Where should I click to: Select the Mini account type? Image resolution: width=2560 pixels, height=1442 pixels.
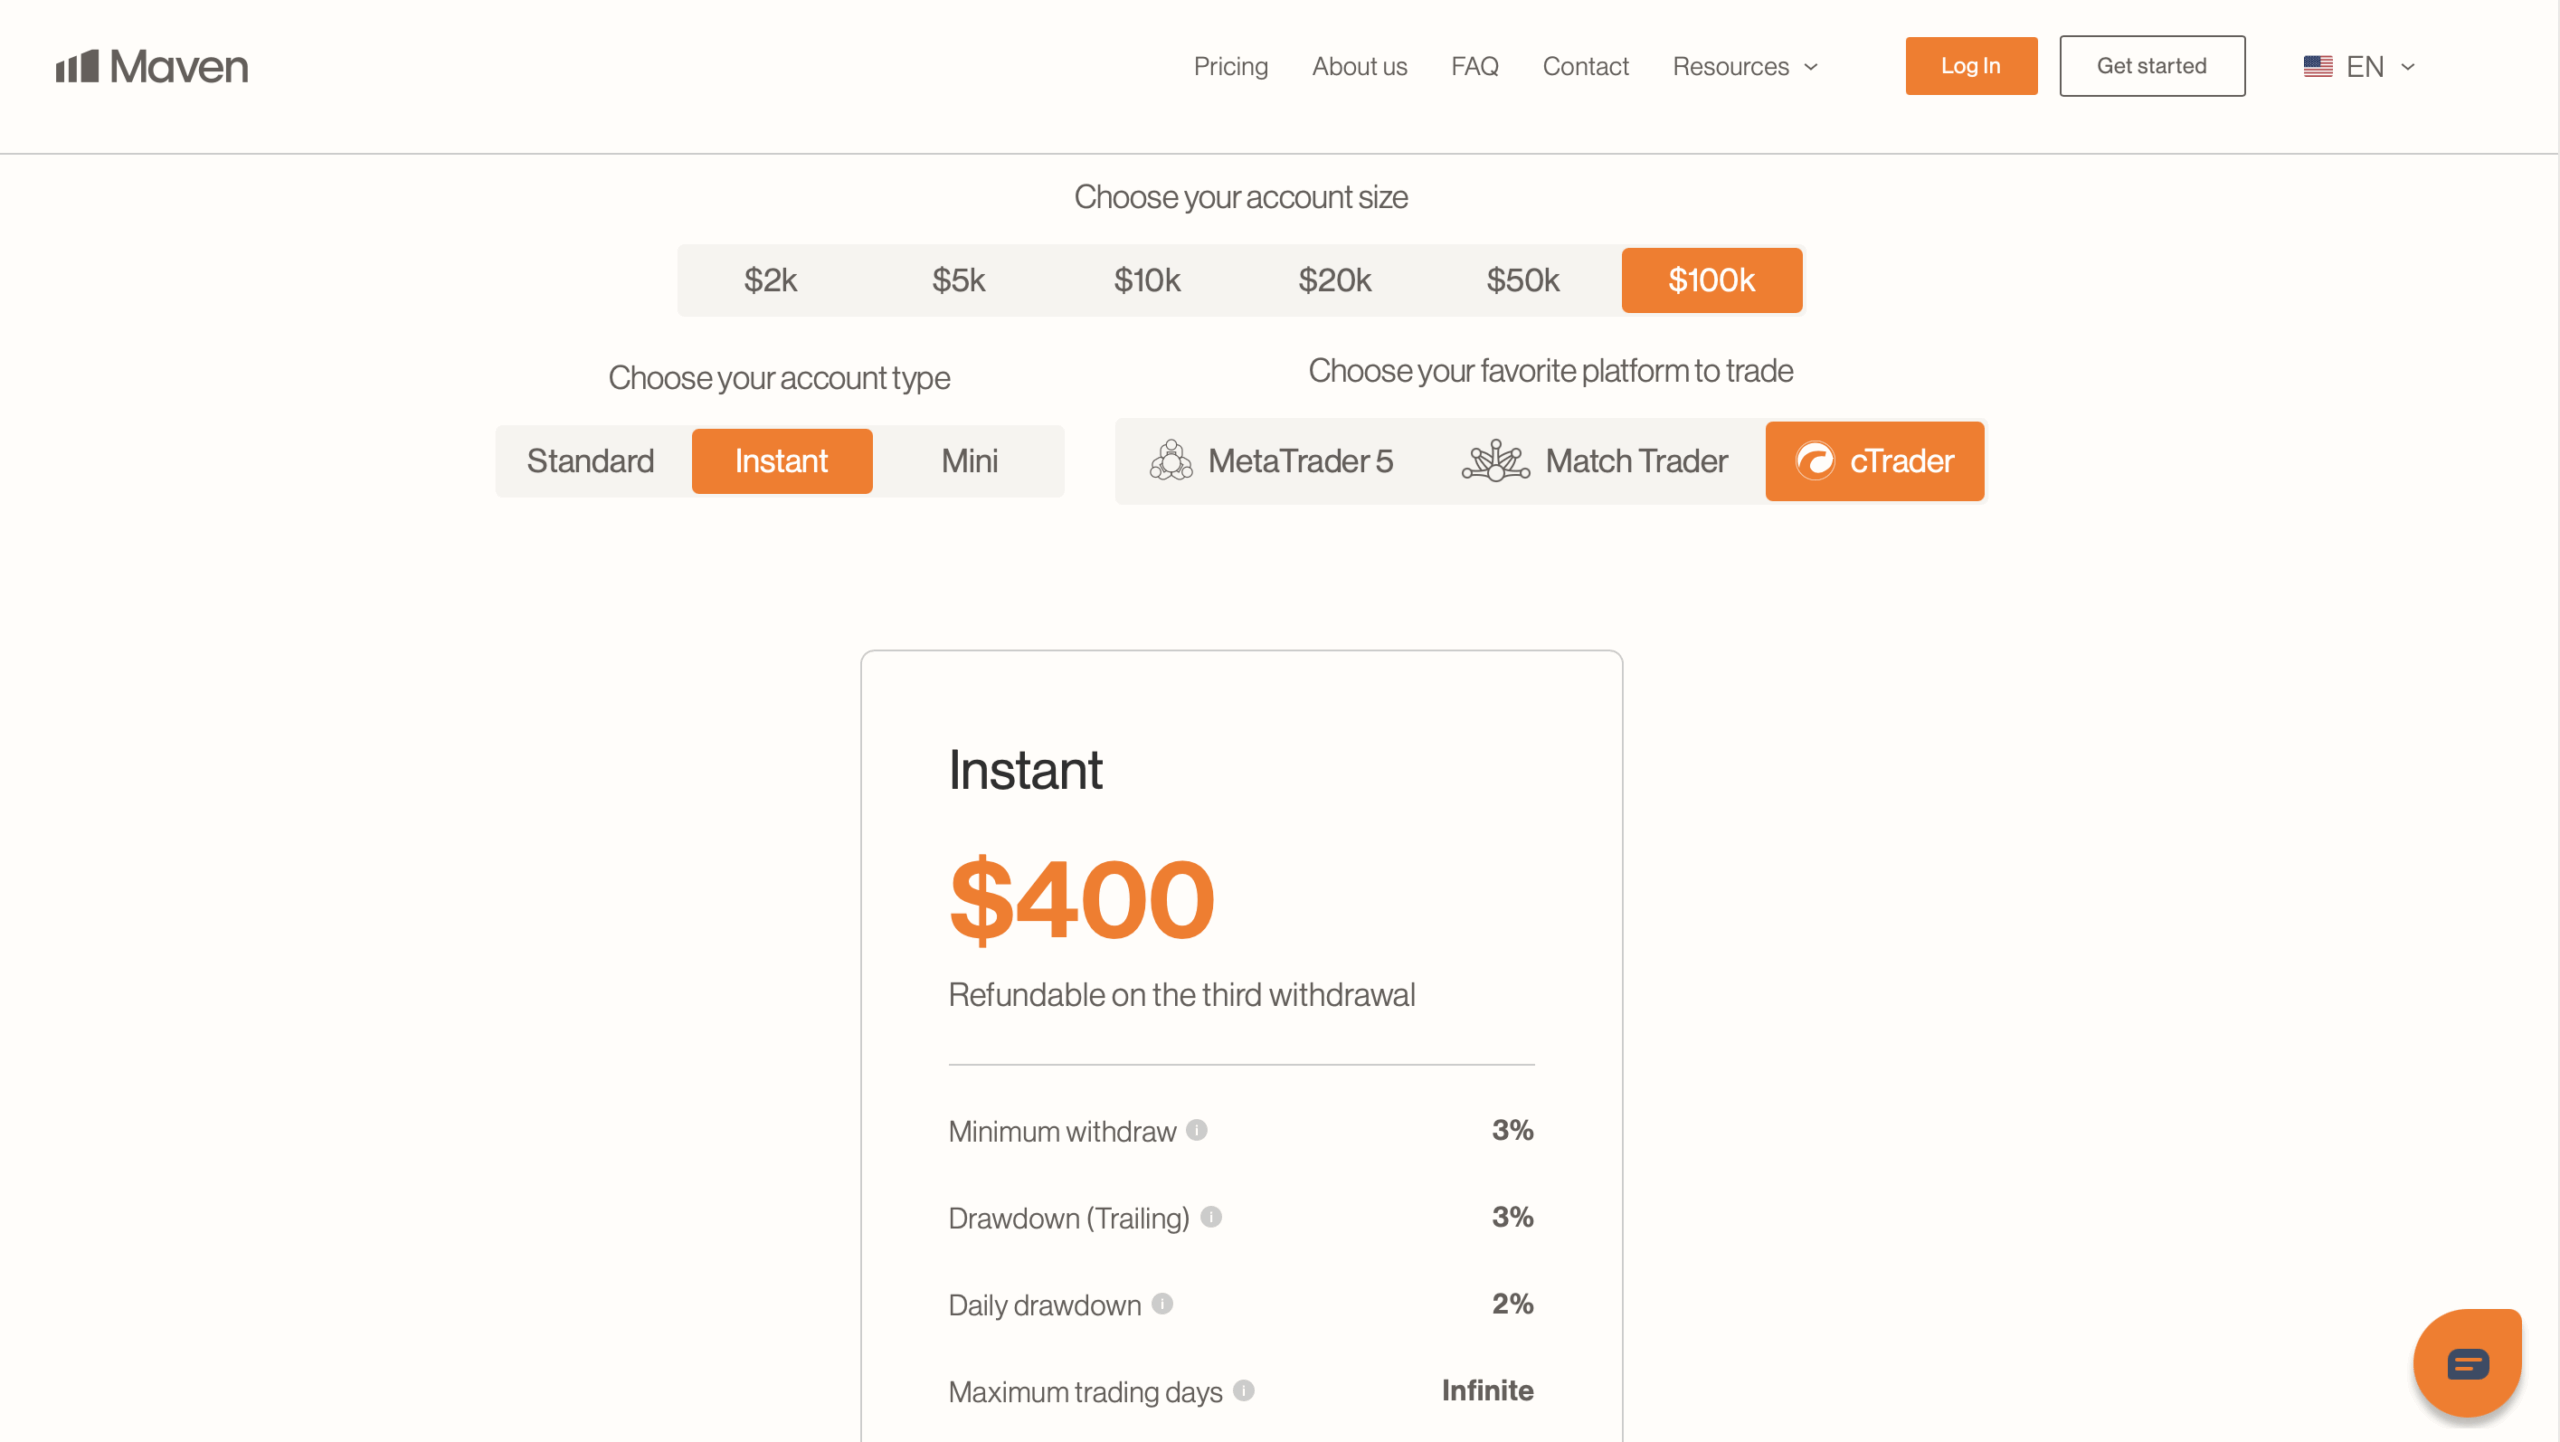(x=968, y=461)
